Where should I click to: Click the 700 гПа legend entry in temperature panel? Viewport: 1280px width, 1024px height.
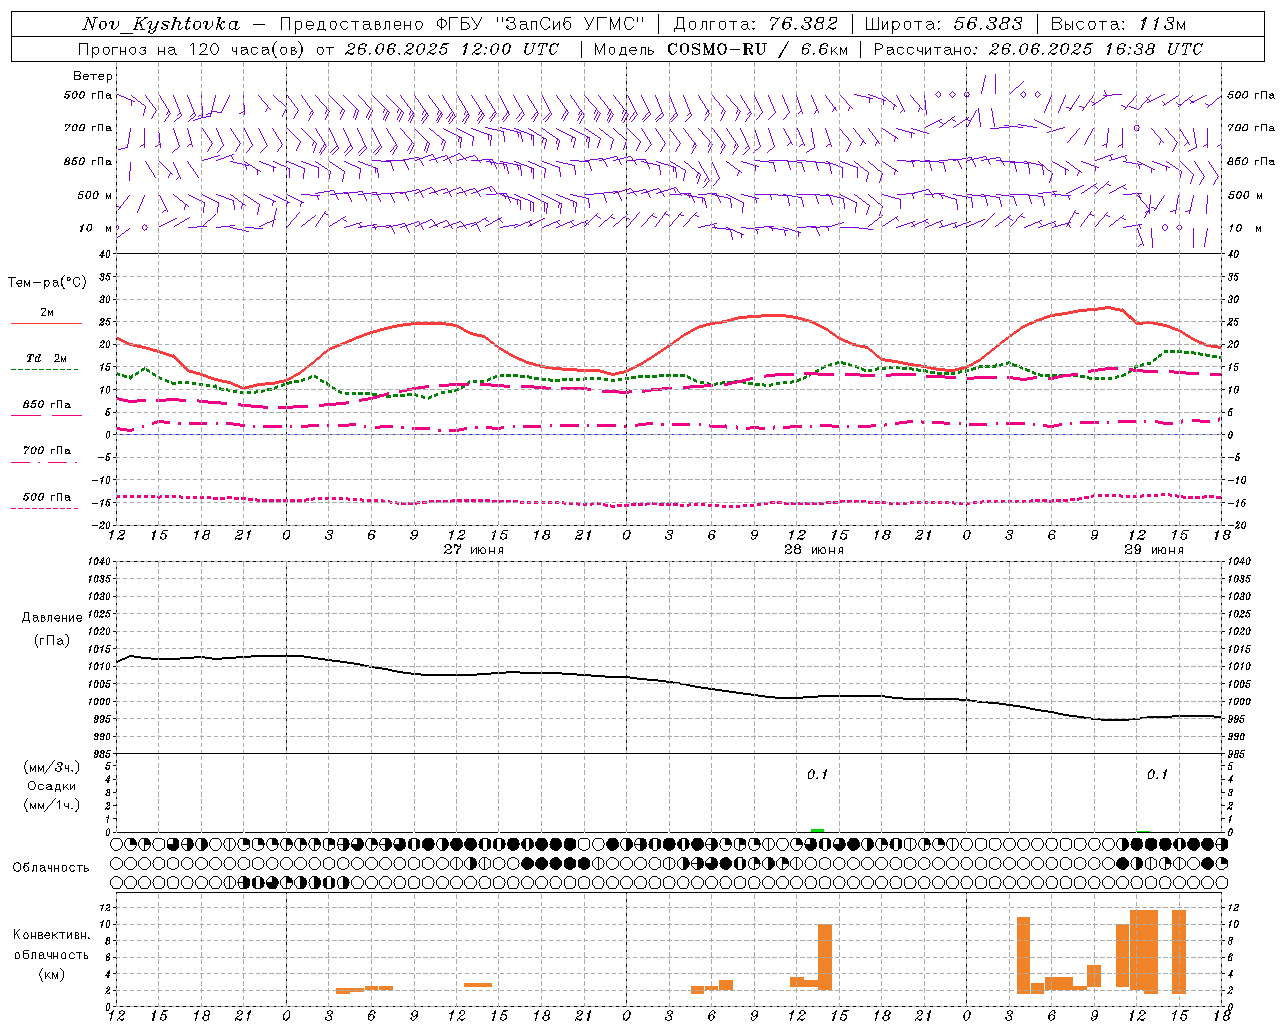(x=47, y=451)
